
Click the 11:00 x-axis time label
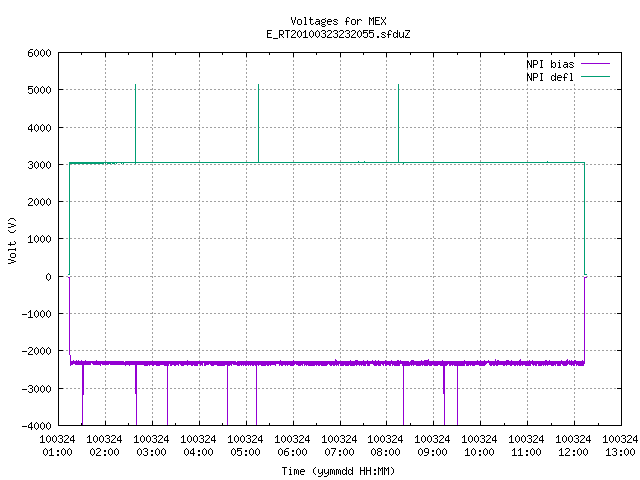pos(526,452)
